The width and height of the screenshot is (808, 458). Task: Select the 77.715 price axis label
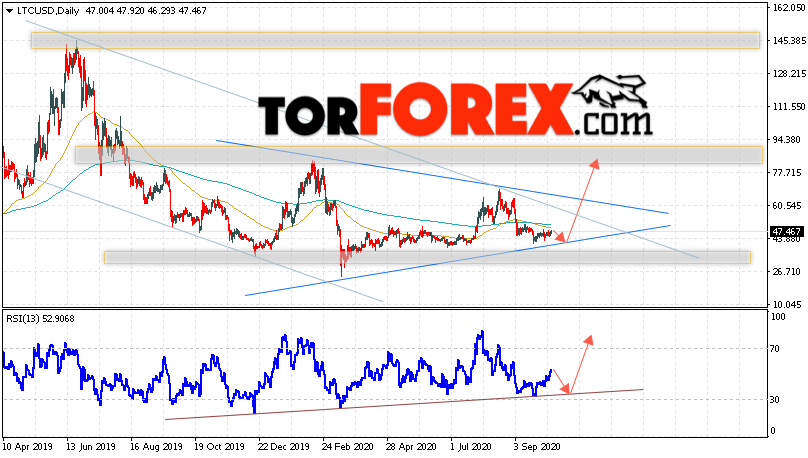(786, 173)
